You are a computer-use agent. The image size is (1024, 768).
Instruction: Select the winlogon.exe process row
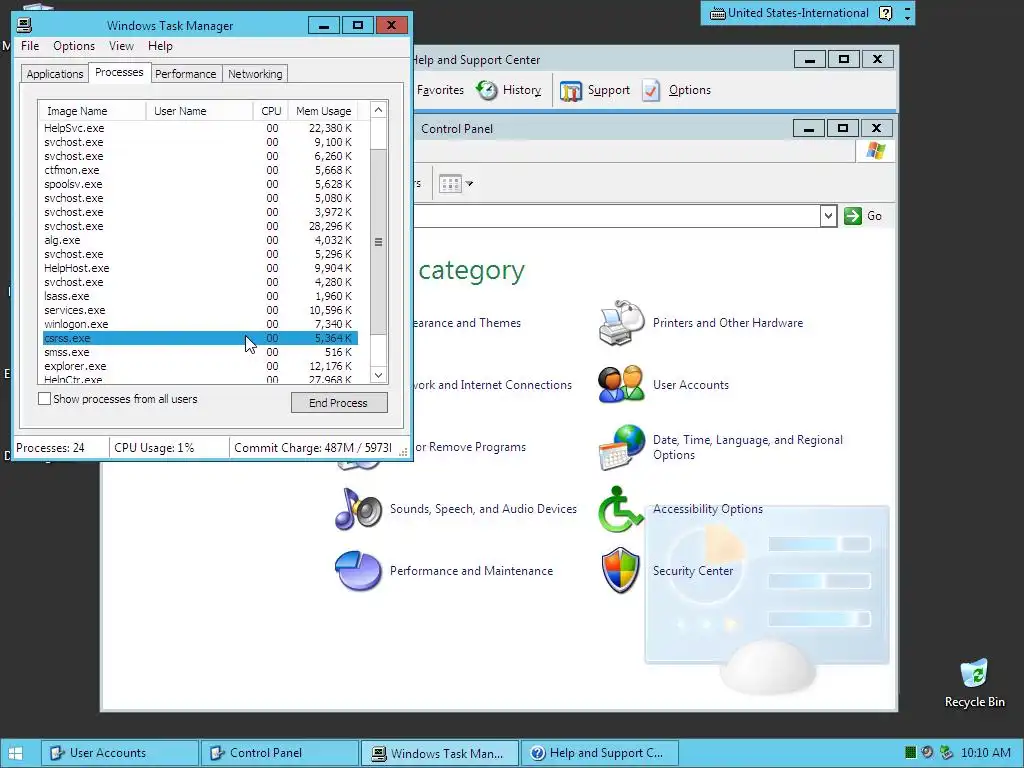pyautogui.click(x=200, y=324)
